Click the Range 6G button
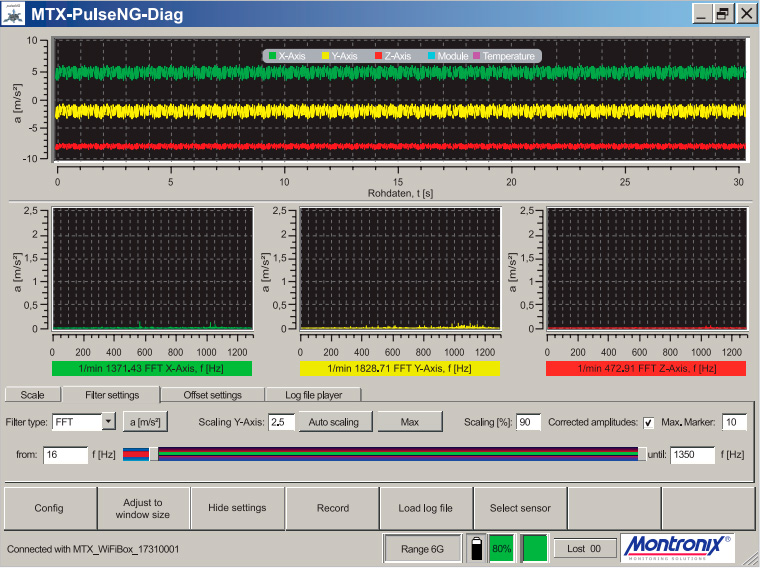Viewport: 760px width, 568px height. click(424, 548)
